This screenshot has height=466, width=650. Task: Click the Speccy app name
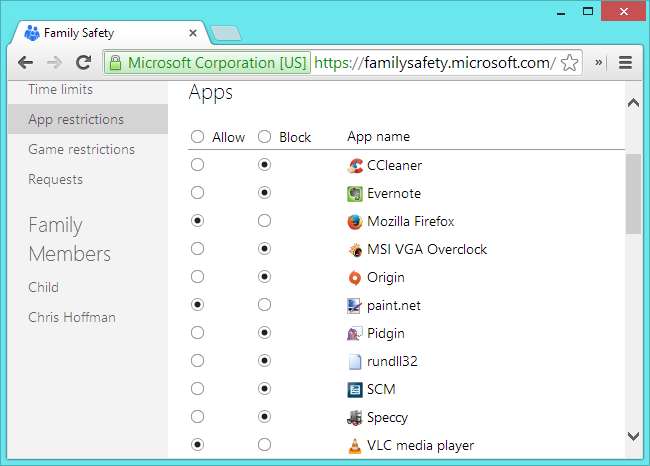[388, 418]
